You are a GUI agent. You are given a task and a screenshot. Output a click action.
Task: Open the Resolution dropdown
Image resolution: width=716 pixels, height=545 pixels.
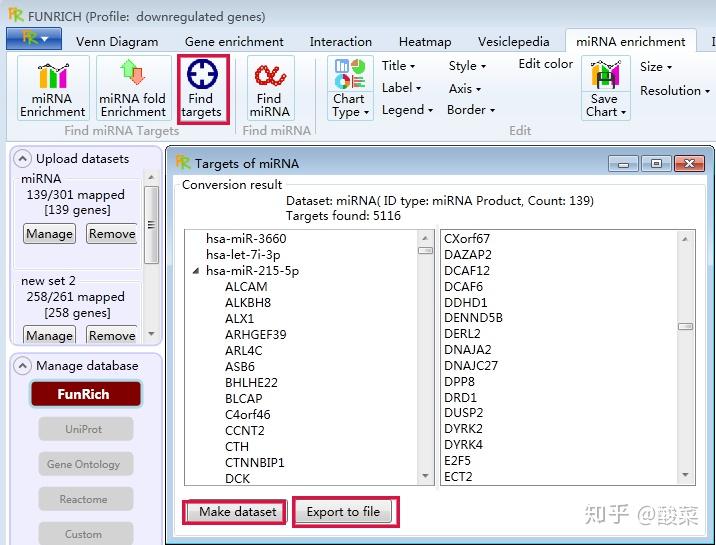coord(674,90)
